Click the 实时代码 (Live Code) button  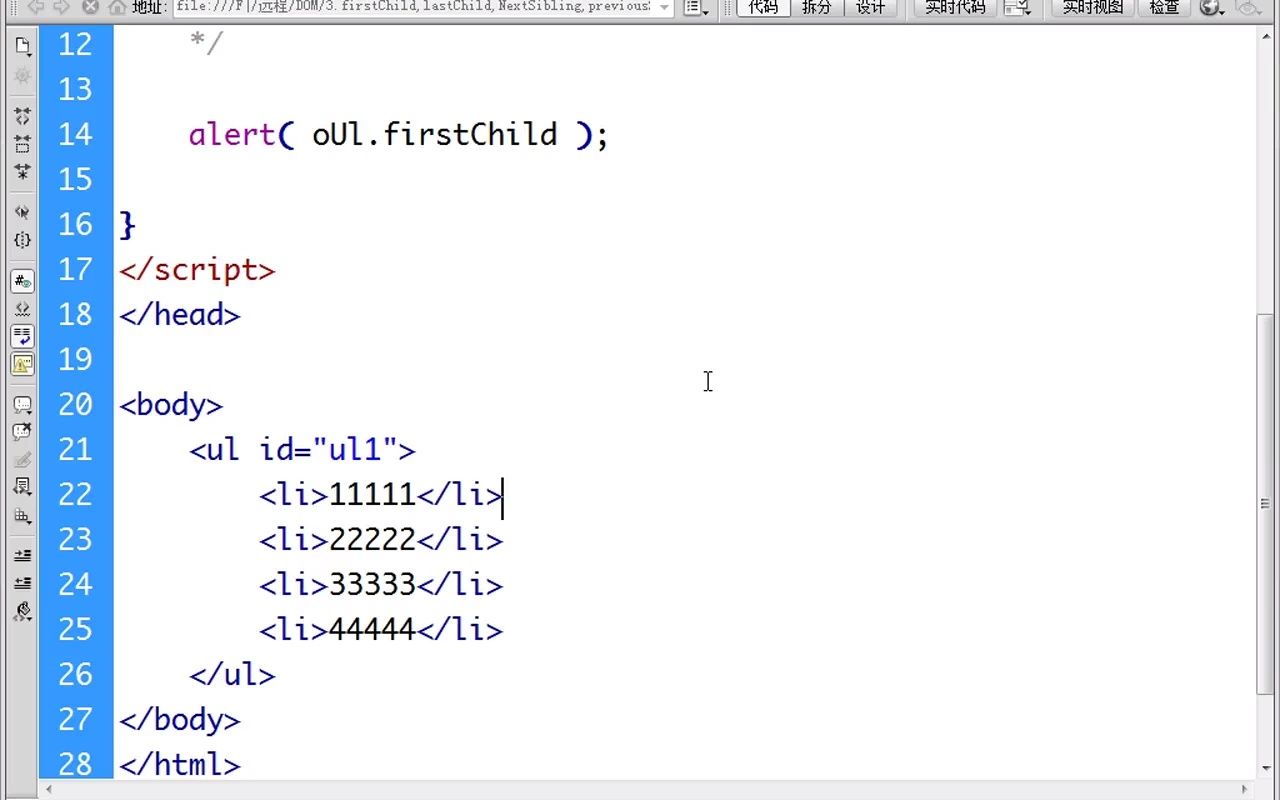pos(954,7)
